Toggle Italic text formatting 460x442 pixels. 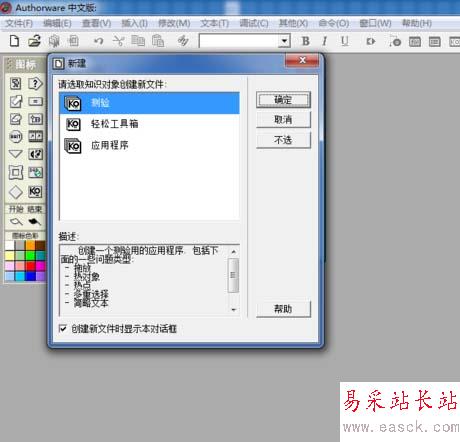click(324, 41)
